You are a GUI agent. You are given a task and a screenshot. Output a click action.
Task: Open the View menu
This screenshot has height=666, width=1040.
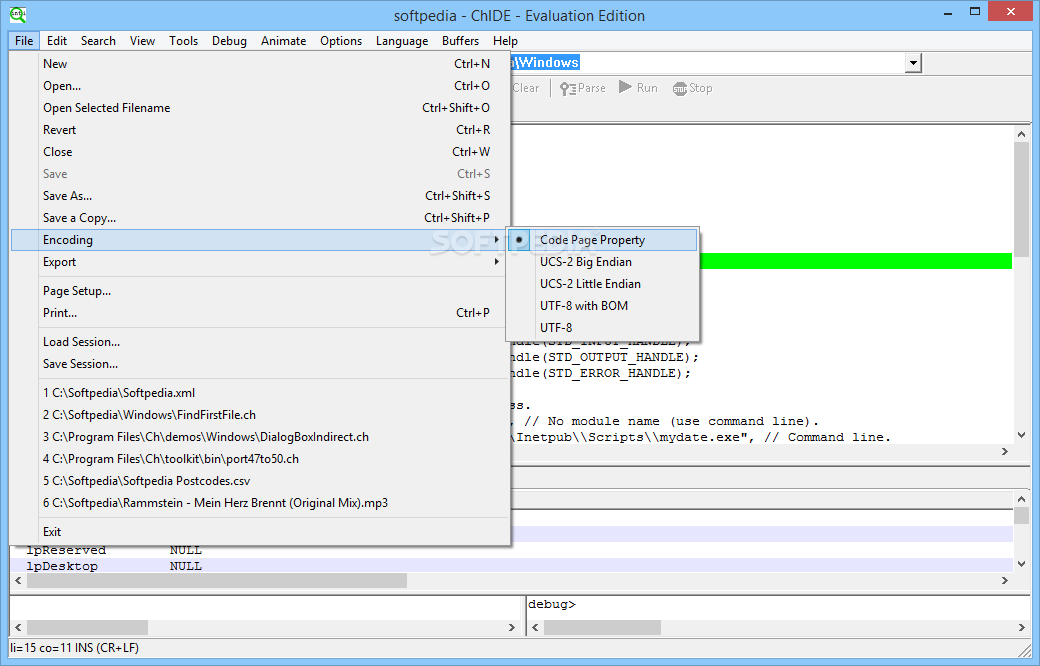[x=142, y=40]
